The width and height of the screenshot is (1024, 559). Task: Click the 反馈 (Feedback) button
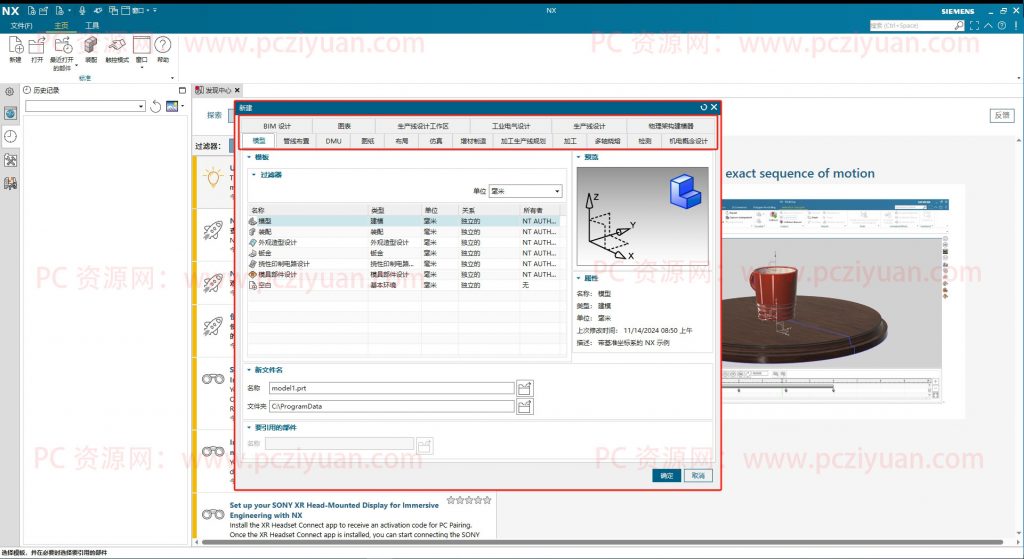point(1002,115)
